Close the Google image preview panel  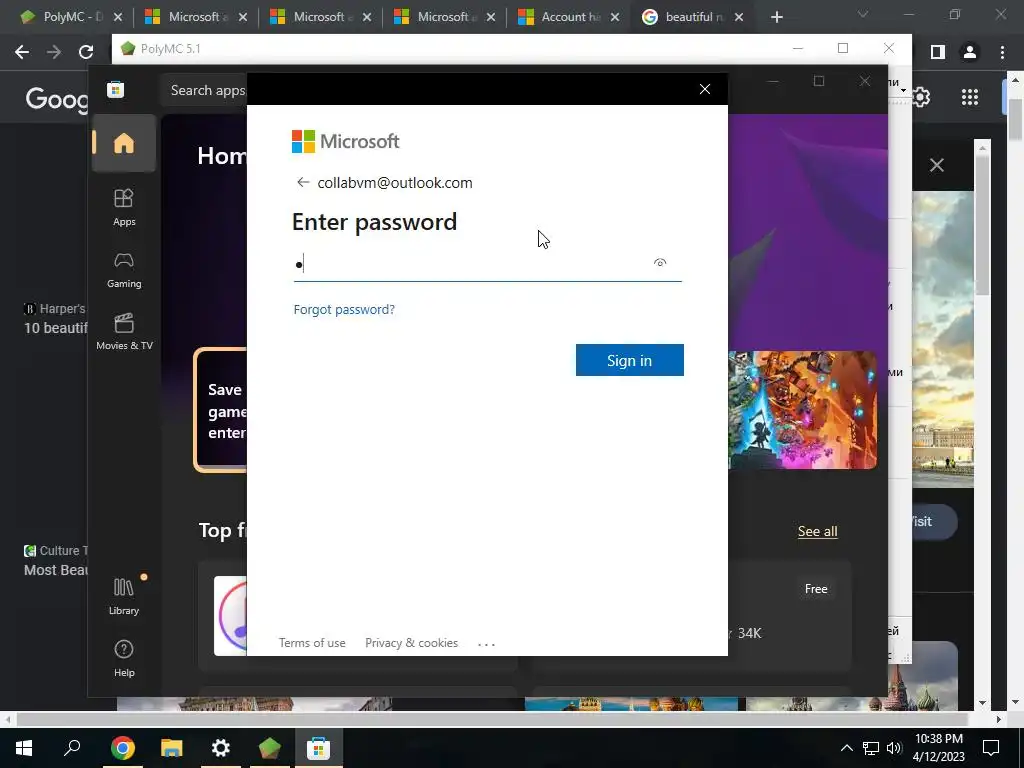pyautogui.click(x=936, y=165)
